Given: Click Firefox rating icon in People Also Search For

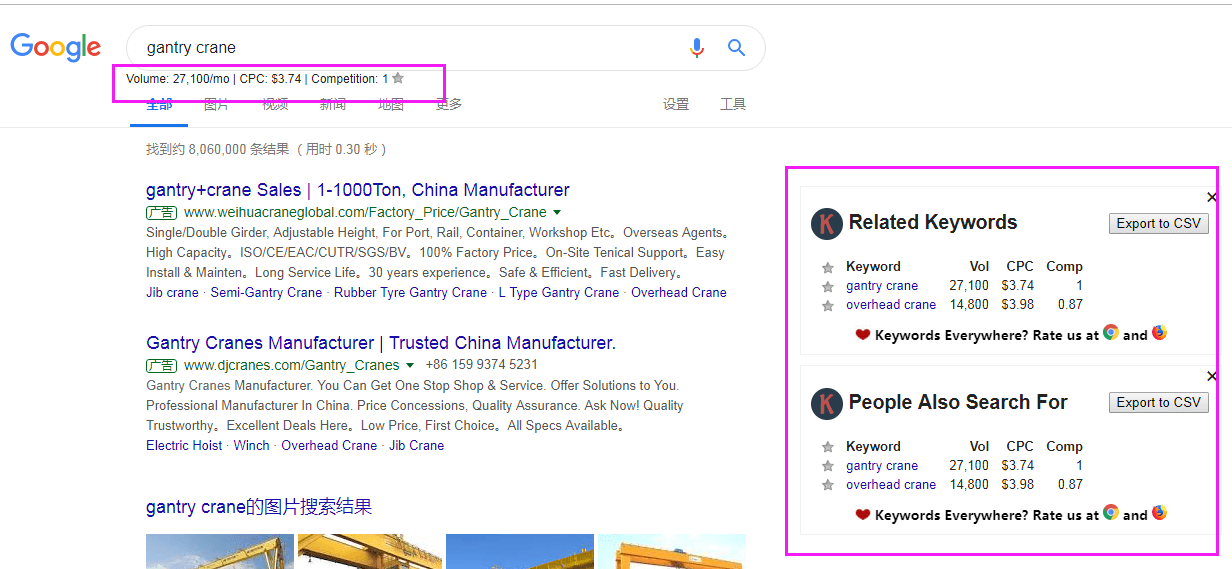Looking at the screenshot, I should [x=1159, y=513].
